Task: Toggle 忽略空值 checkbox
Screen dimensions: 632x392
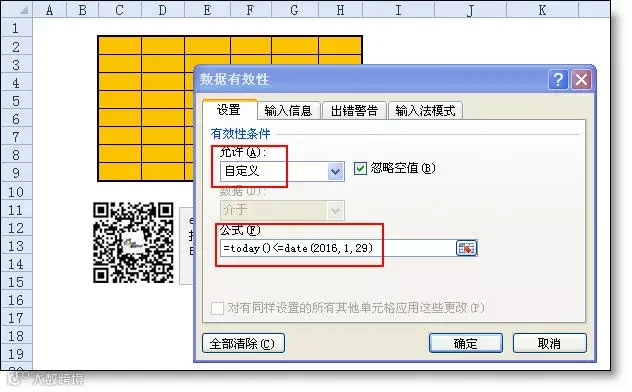Action: [x=360, y=168]
